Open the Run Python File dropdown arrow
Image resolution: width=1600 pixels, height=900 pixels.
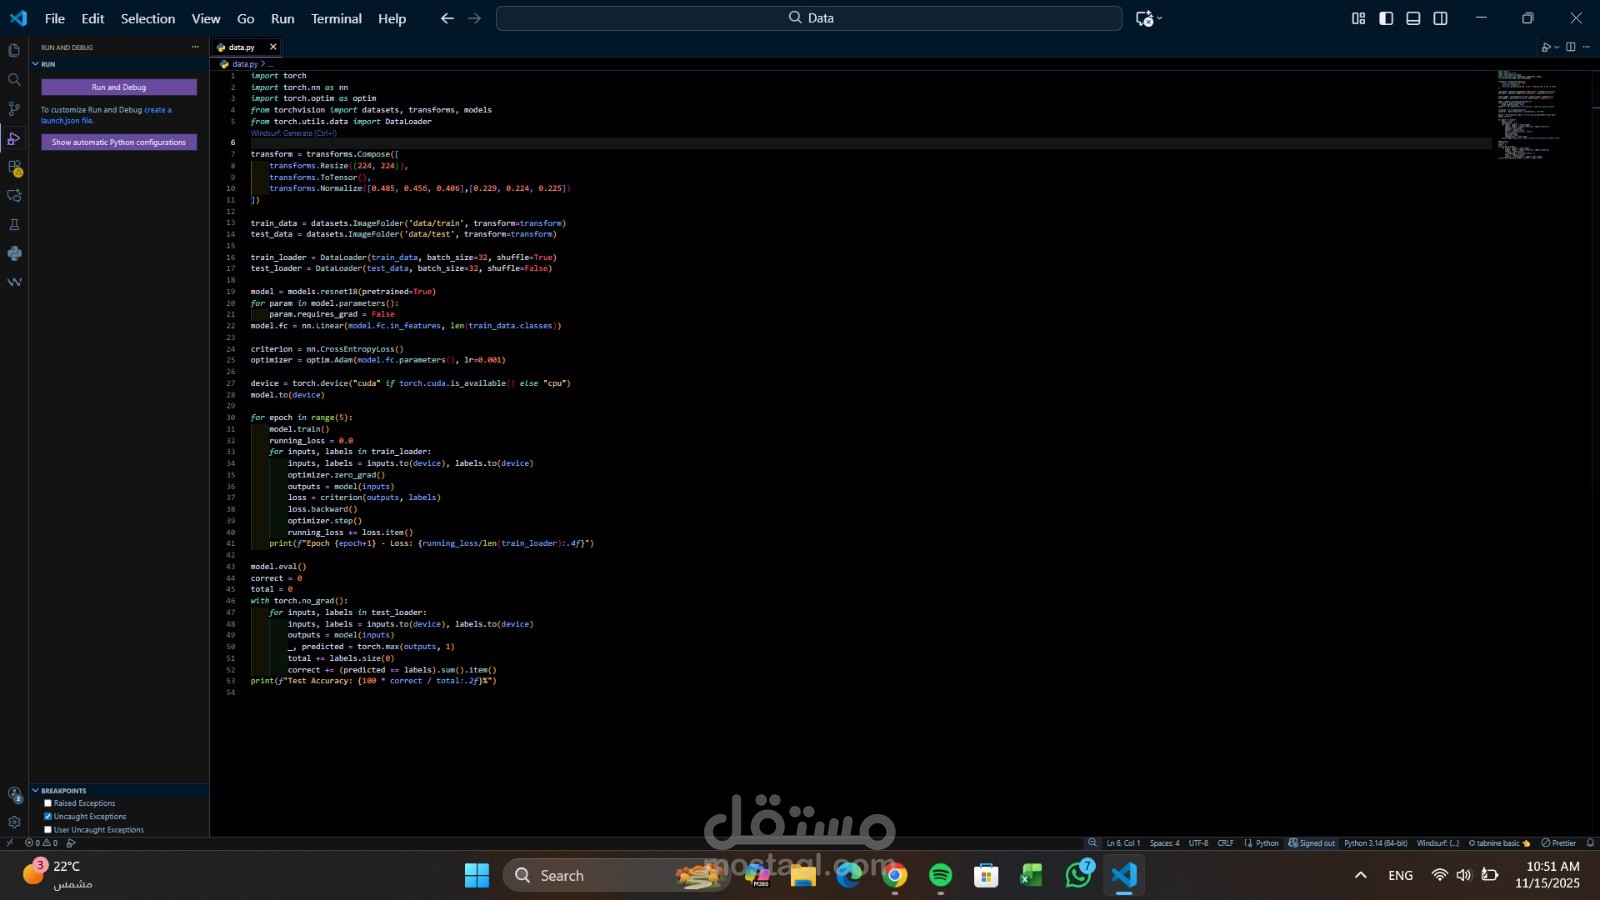point(1556,47)
